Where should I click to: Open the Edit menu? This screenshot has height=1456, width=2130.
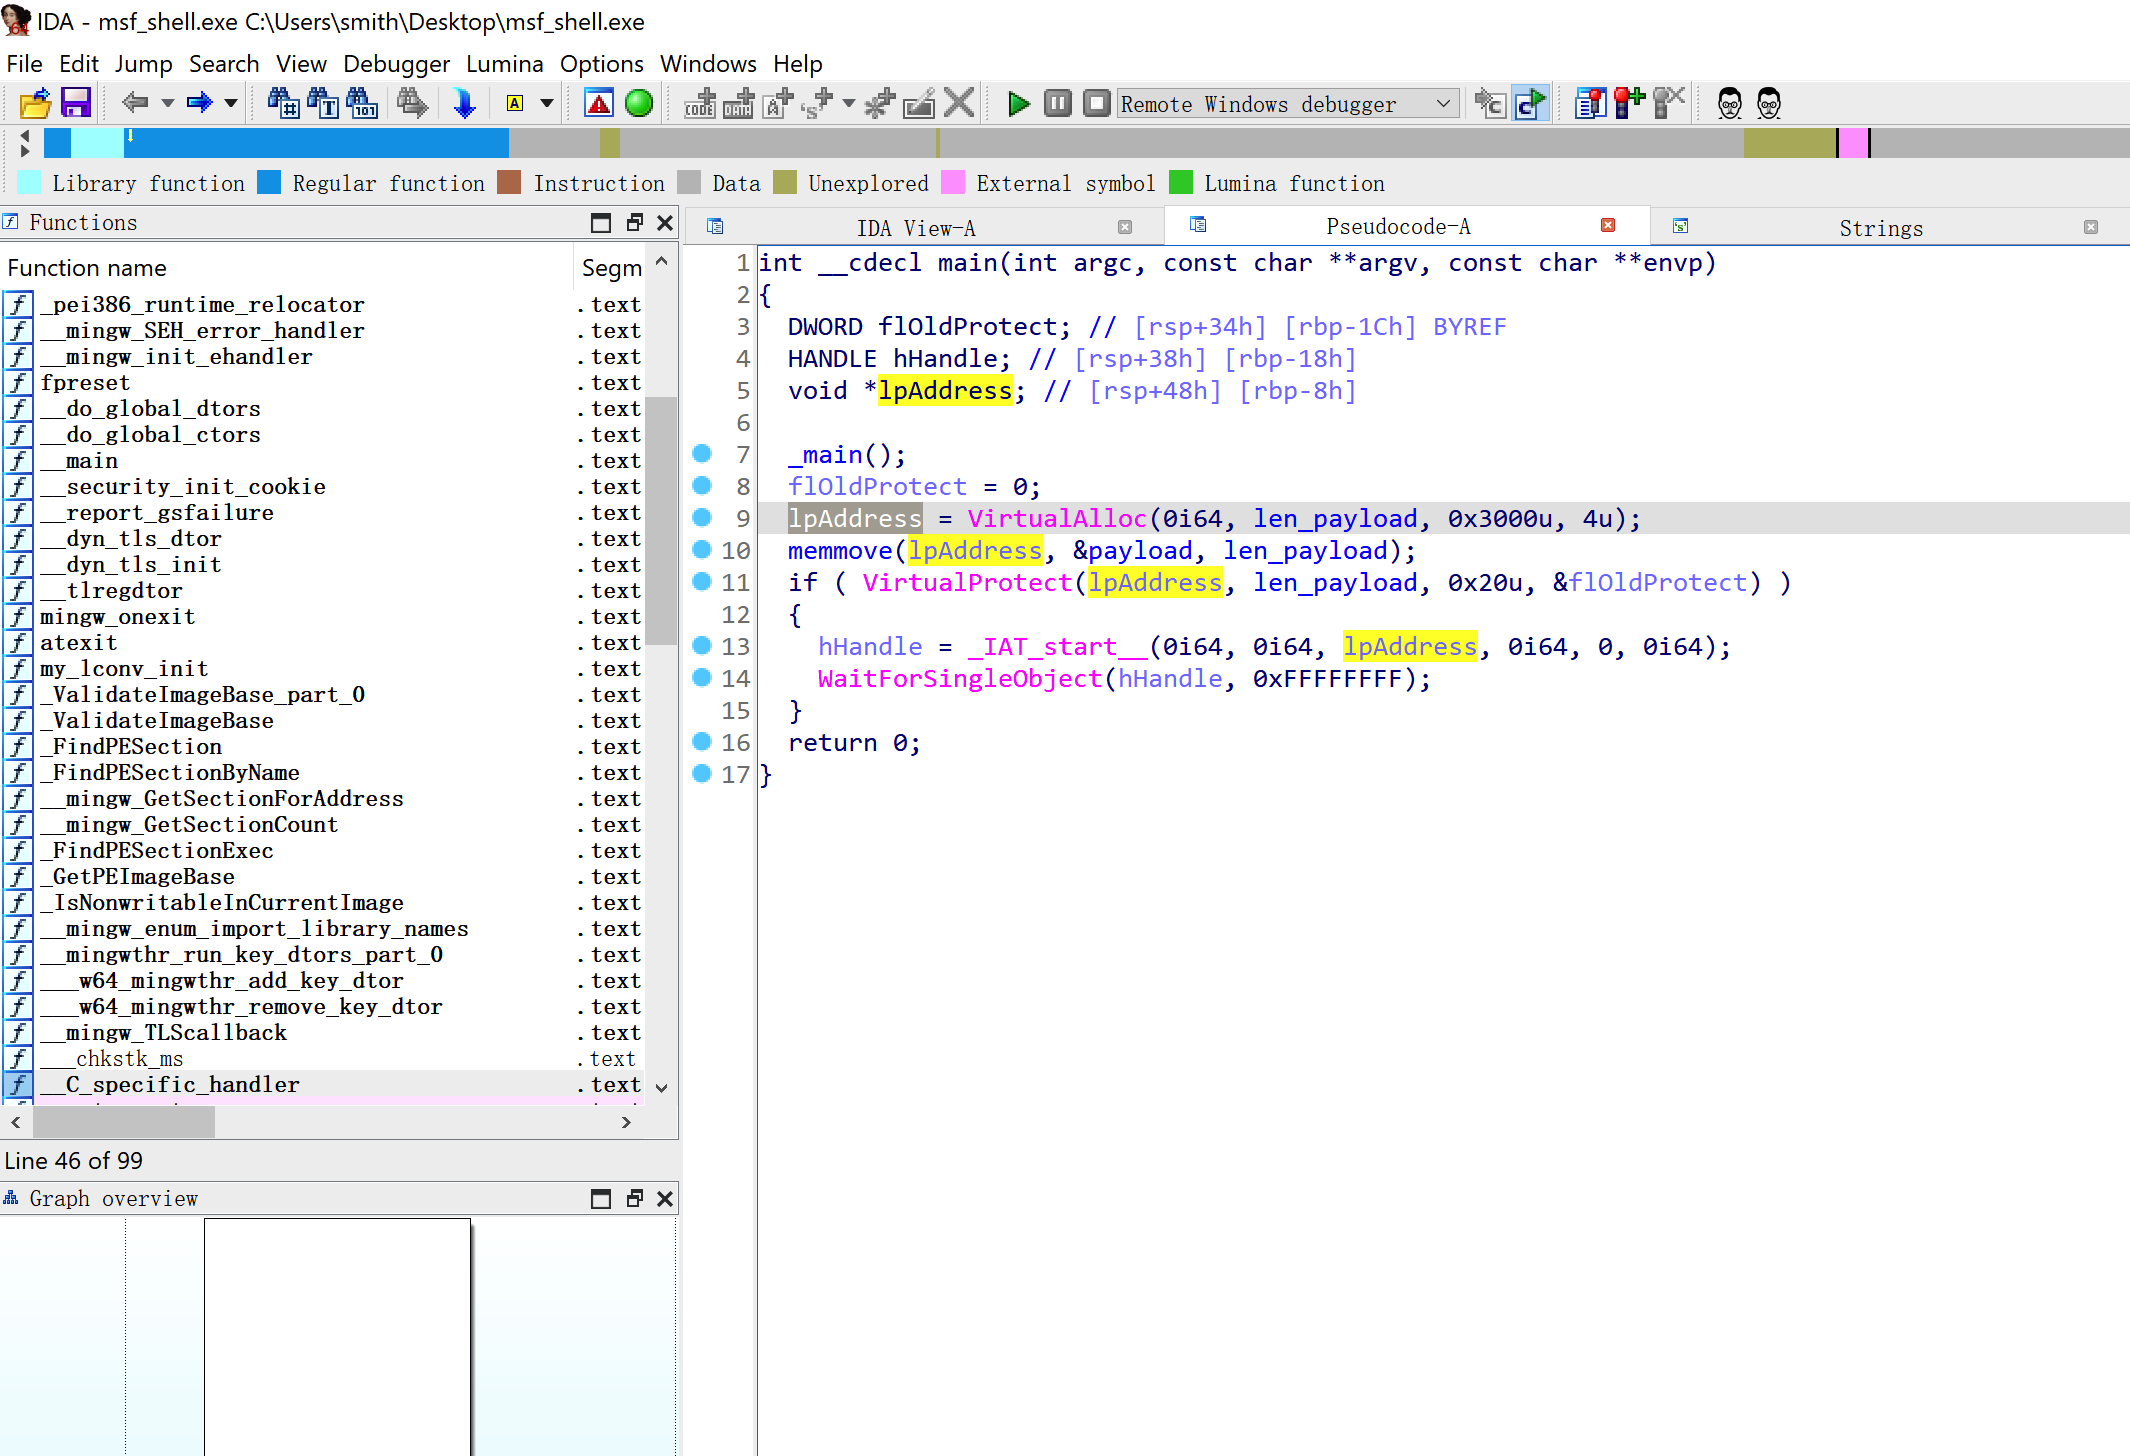(x=78, y=64)
